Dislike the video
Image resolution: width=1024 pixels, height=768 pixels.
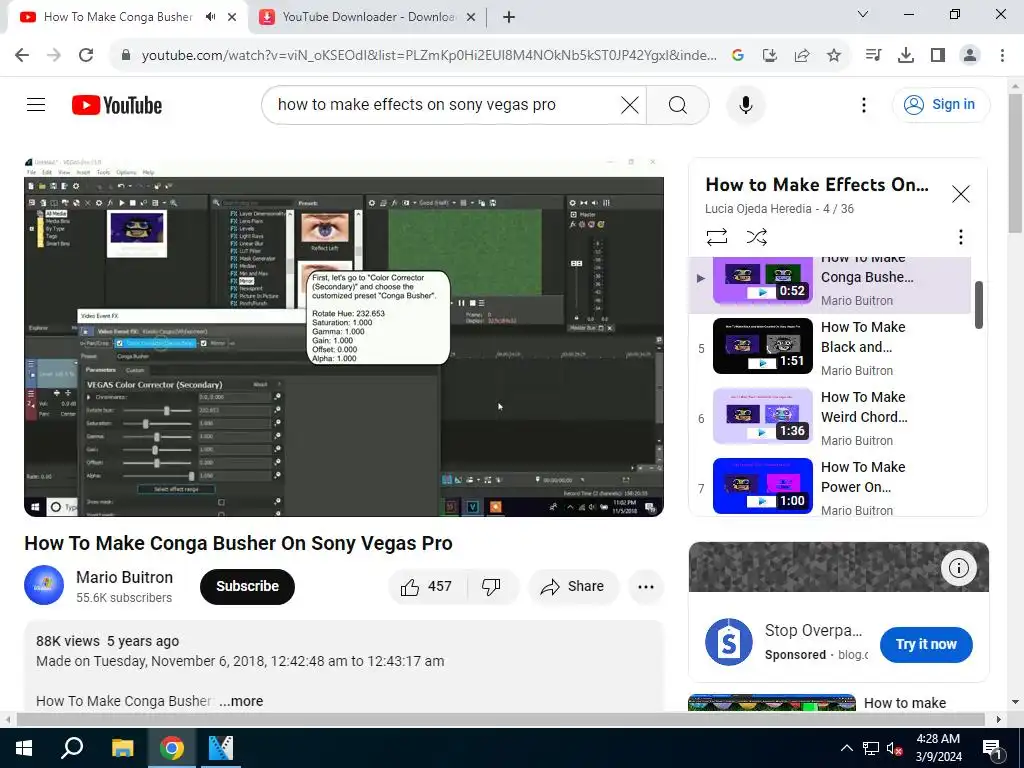point(491,586)
